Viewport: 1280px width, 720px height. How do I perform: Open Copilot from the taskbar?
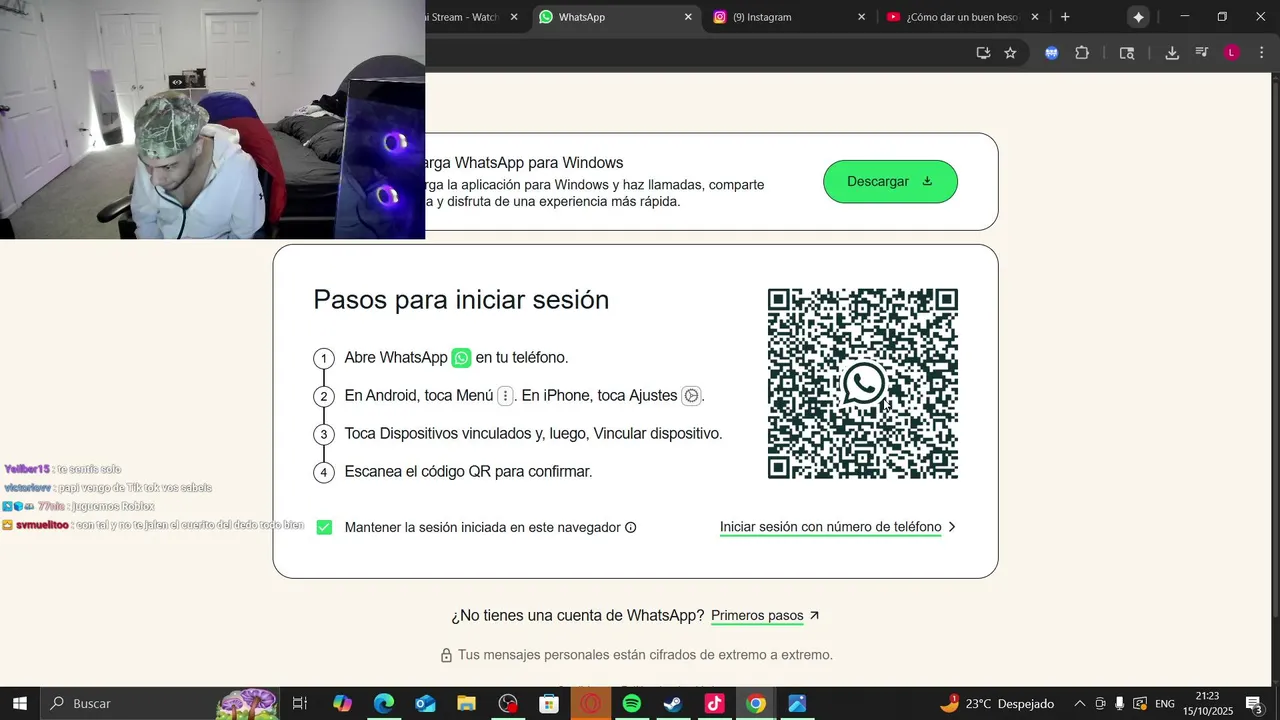tap(342, 703)
